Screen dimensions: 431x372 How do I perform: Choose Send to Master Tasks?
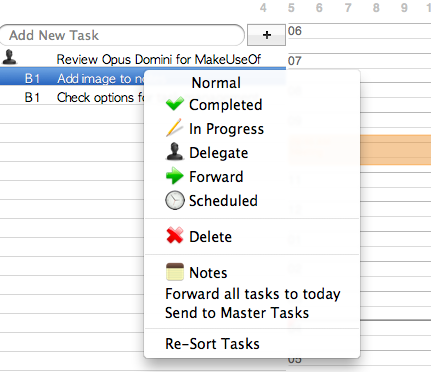237,313
